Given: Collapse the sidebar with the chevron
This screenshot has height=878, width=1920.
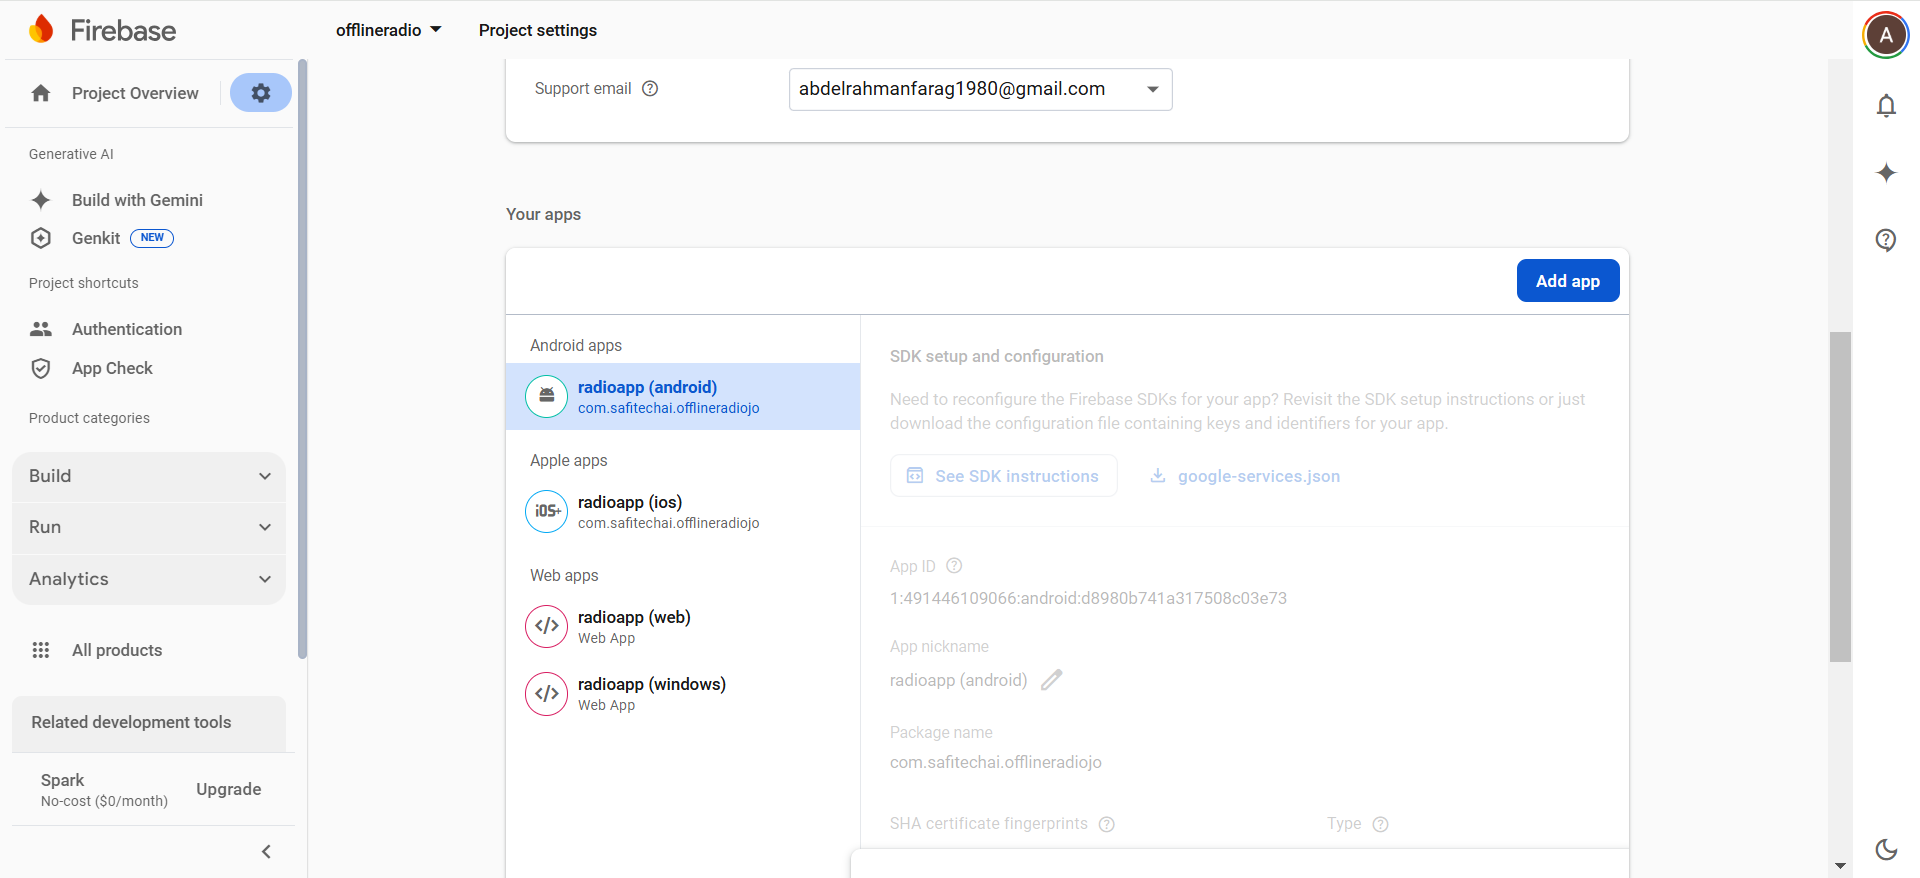Looking at the screenshot, I should (266, 852).
